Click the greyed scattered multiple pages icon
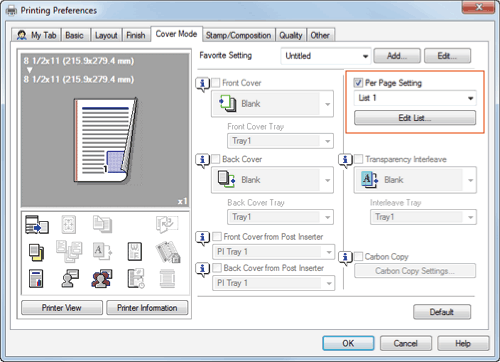Screen dimensions: 500x362 (x=69, y=252)
